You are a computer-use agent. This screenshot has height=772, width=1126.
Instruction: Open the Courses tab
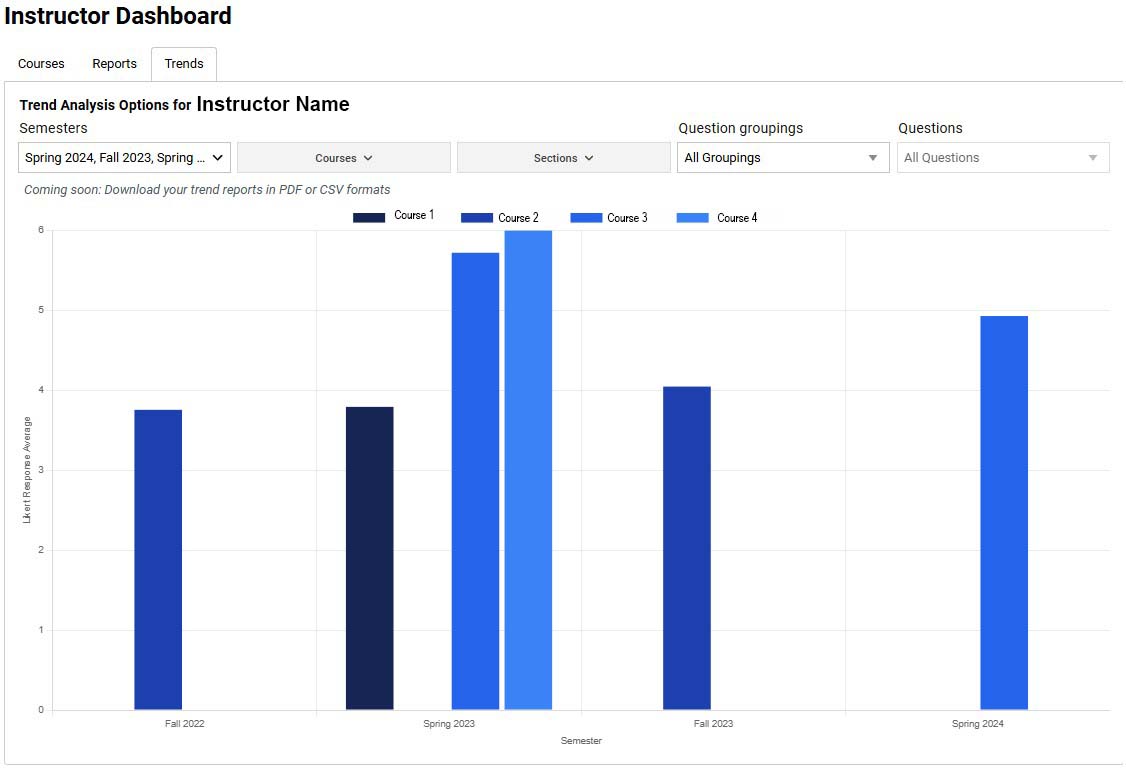[41, 64]
